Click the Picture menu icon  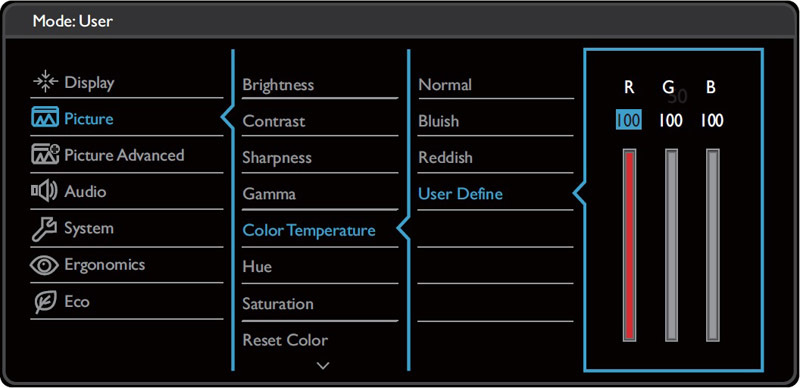point(45,118)
